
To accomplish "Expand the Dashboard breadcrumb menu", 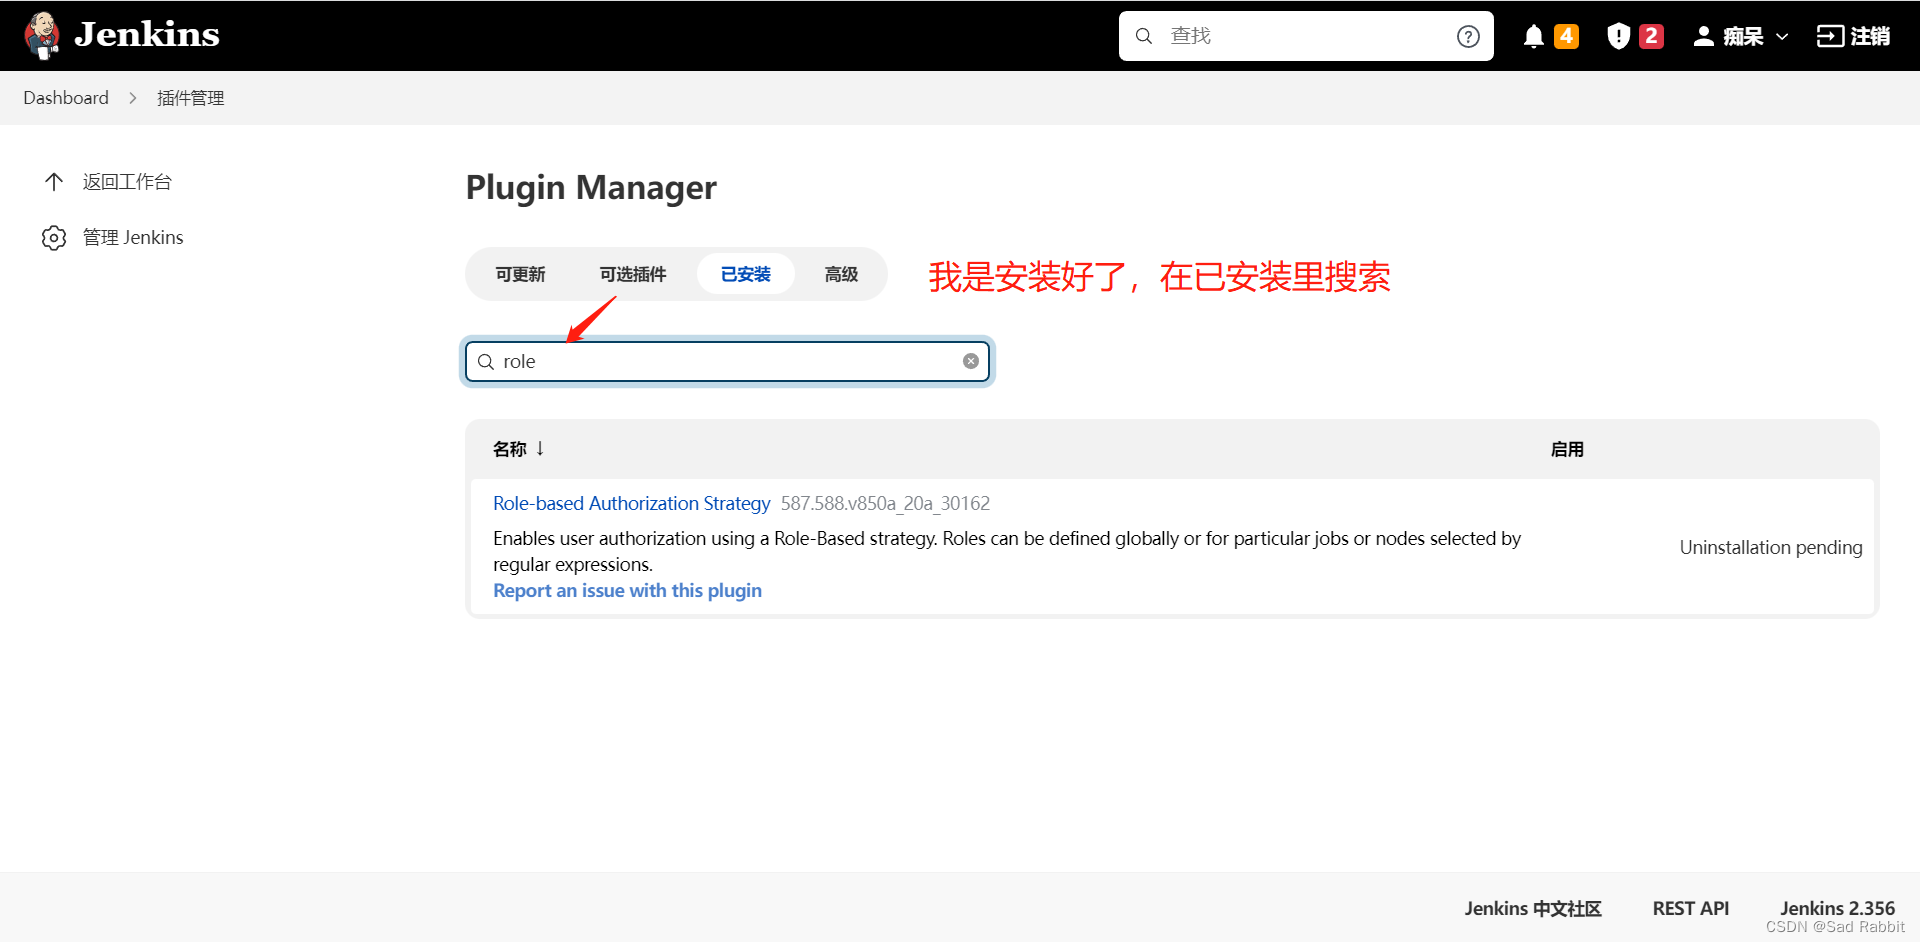I will pos(66,97).
